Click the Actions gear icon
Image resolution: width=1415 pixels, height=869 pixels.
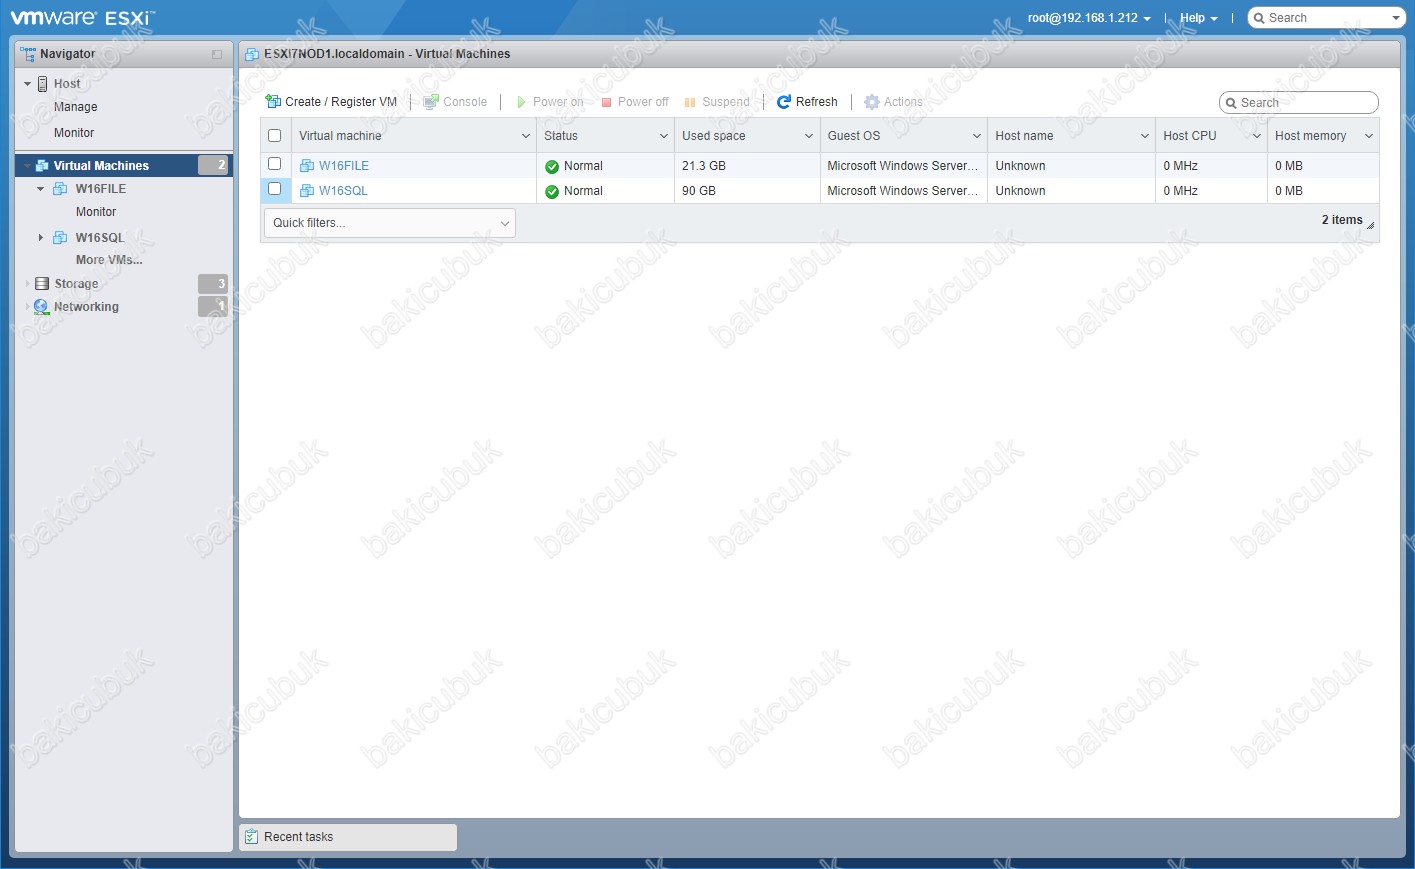click(872, 102)
